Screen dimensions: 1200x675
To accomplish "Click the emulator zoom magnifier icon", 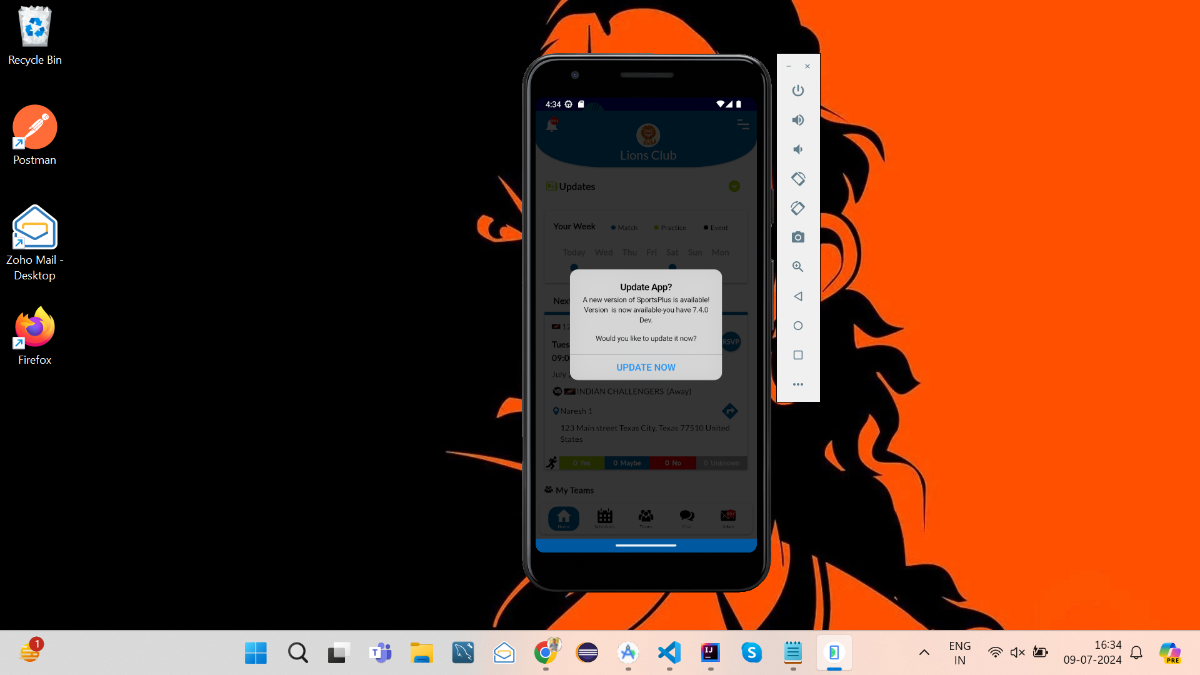I will (x=798, y=267).
